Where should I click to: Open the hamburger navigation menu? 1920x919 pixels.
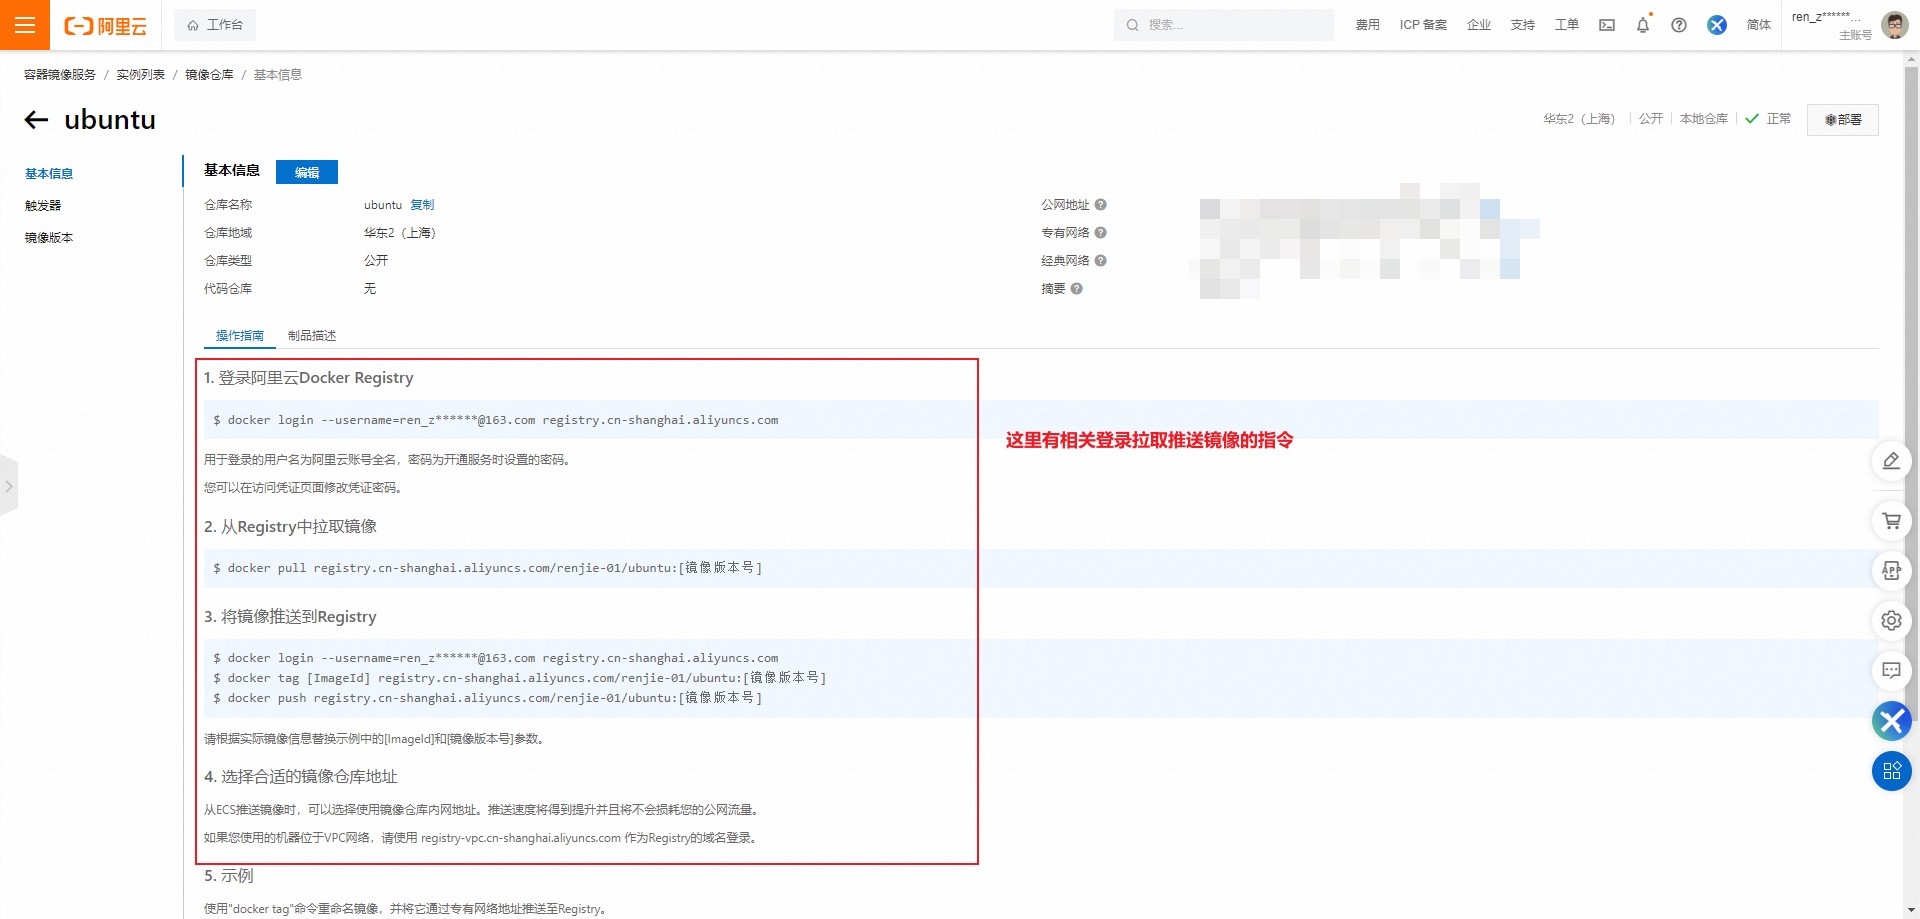click(25, 25)
